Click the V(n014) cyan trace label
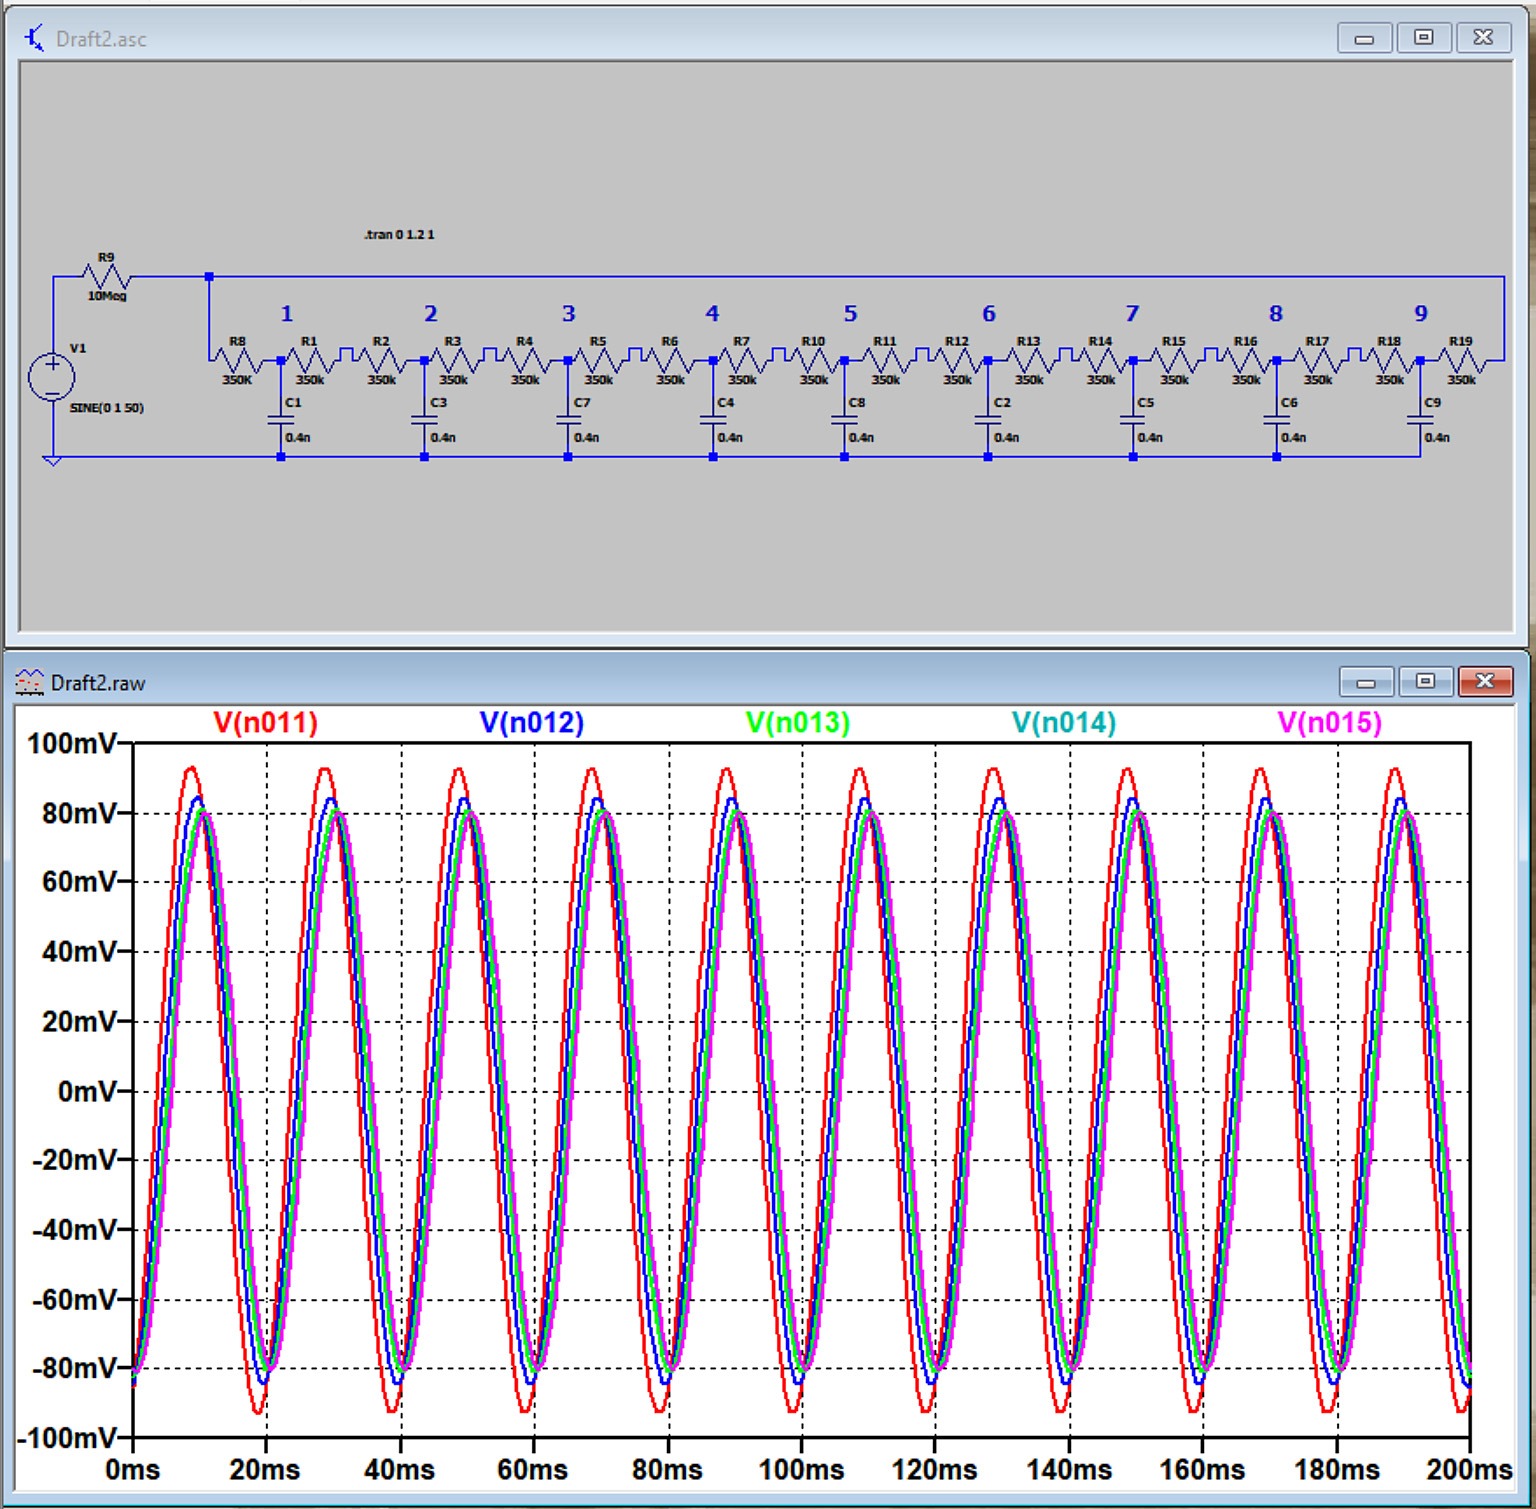This screenshot has height=1509, width=1536. (1063, 723)
